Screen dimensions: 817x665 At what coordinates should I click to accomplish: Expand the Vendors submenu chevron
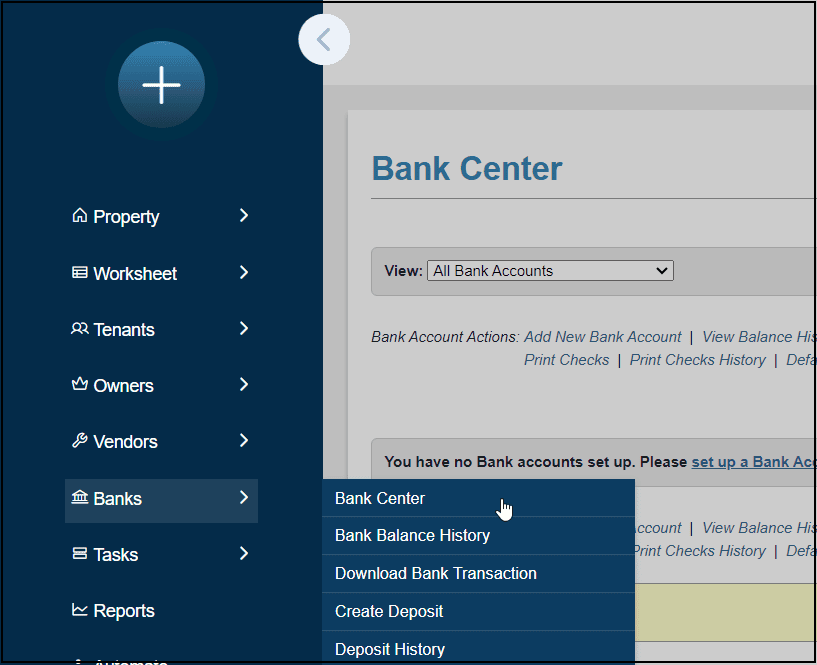[244, 441]
